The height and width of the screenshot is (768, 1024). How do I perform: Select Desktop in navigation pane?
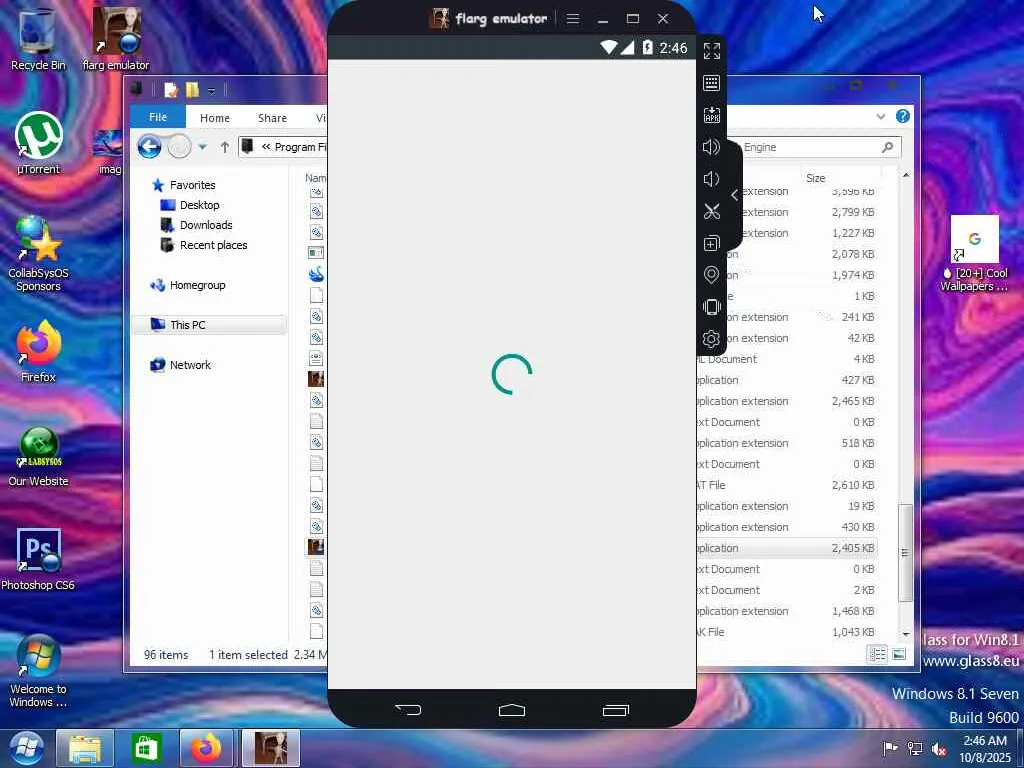pyautogui.click(x=199, y=205)
